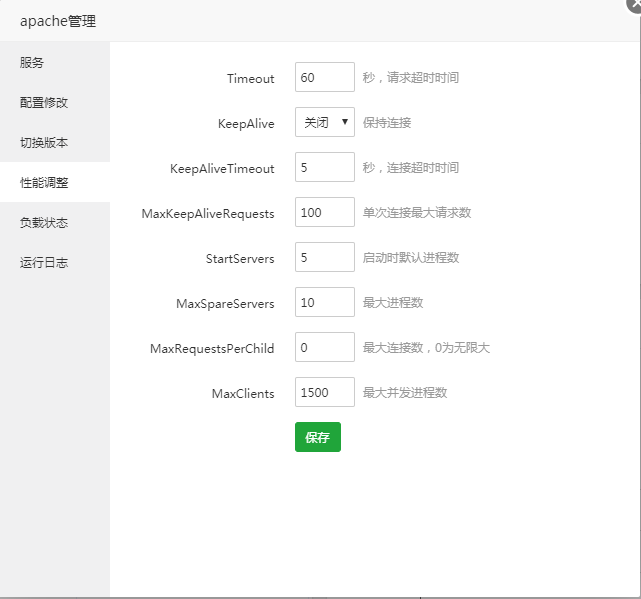The width and height of the screenshot is (641, 599).
Task: Expand the KeepAlive dropdown
Action: click(x=325, y=122)
